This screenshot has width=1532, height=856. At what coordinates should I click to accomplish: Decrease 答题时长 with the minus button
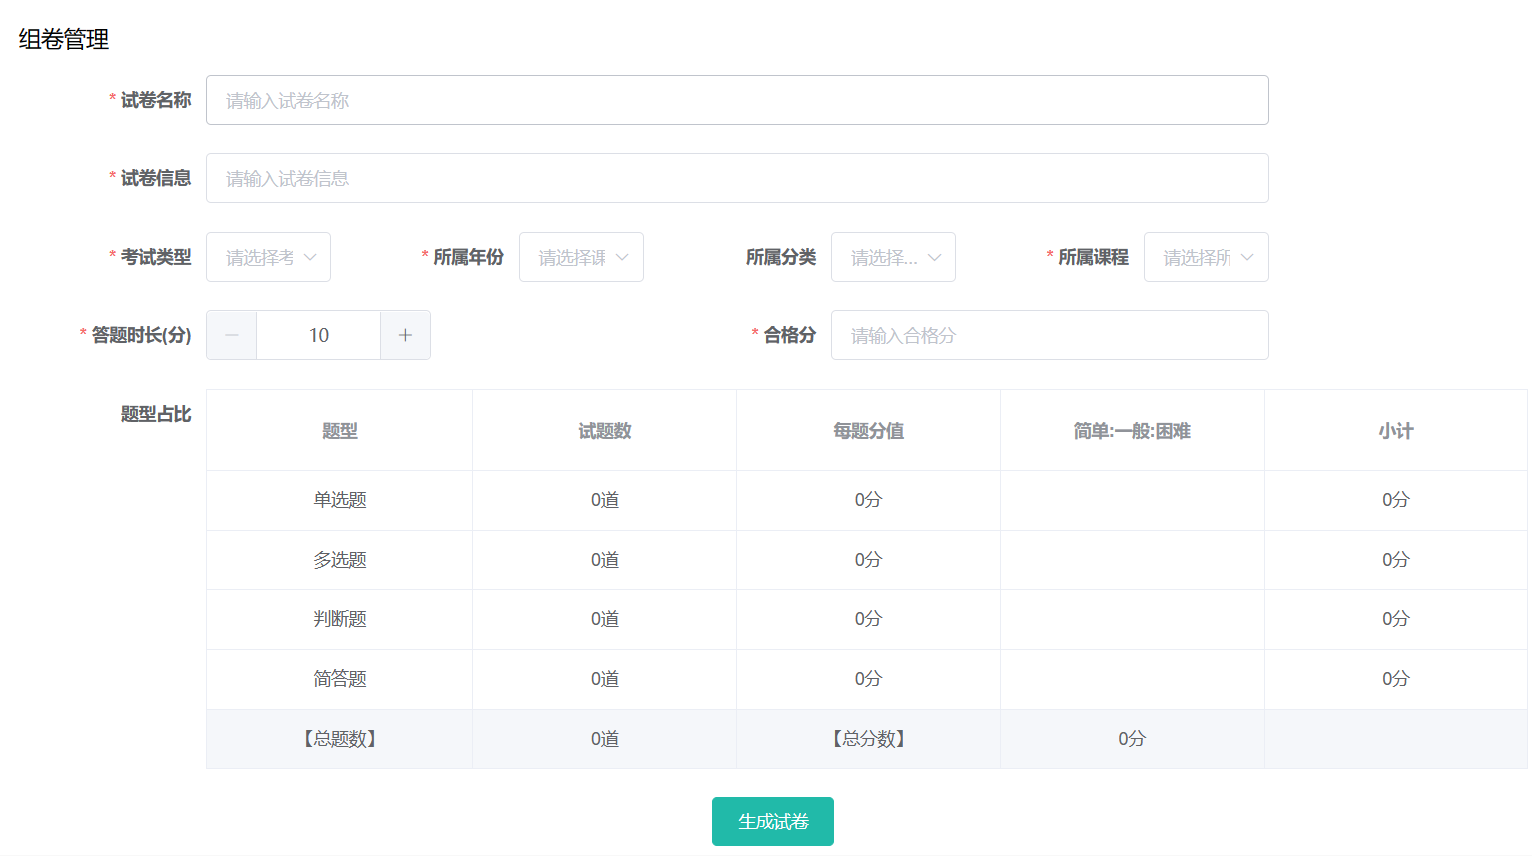(232, 335)
